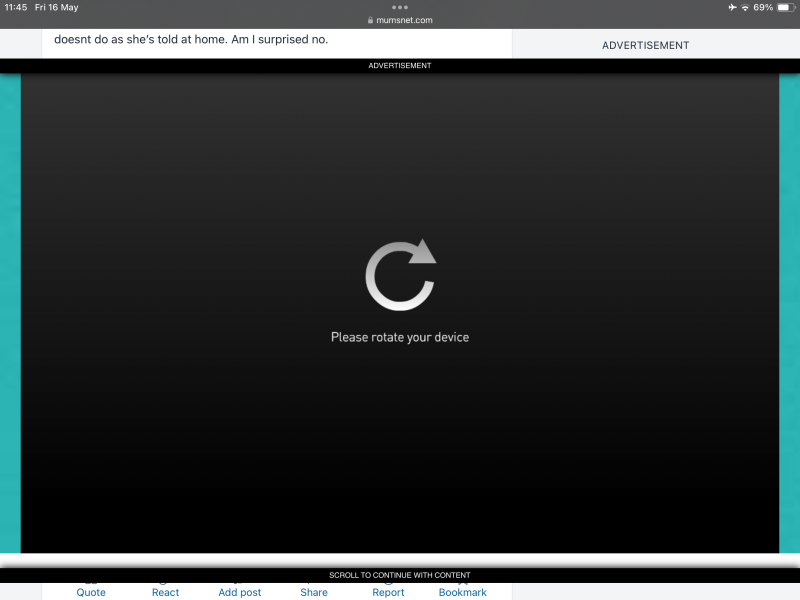The image size is (800, 600).
Task: Tap the 'Please rotate your device' text
Action: click(x=400, y=337)
